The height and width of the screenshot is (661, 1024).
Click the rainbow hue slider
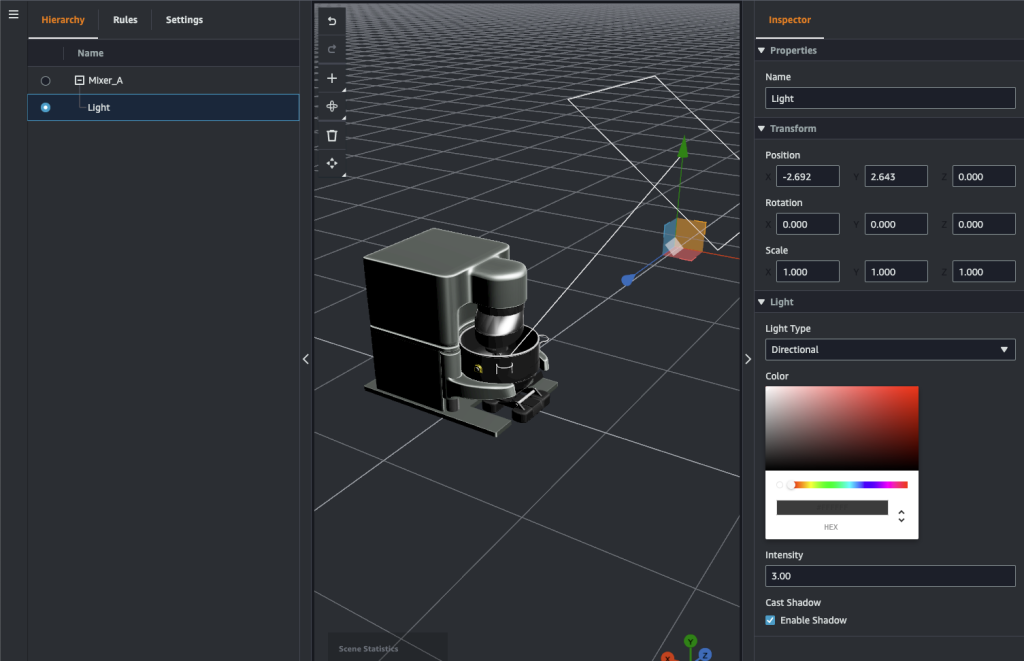[850, 485]
